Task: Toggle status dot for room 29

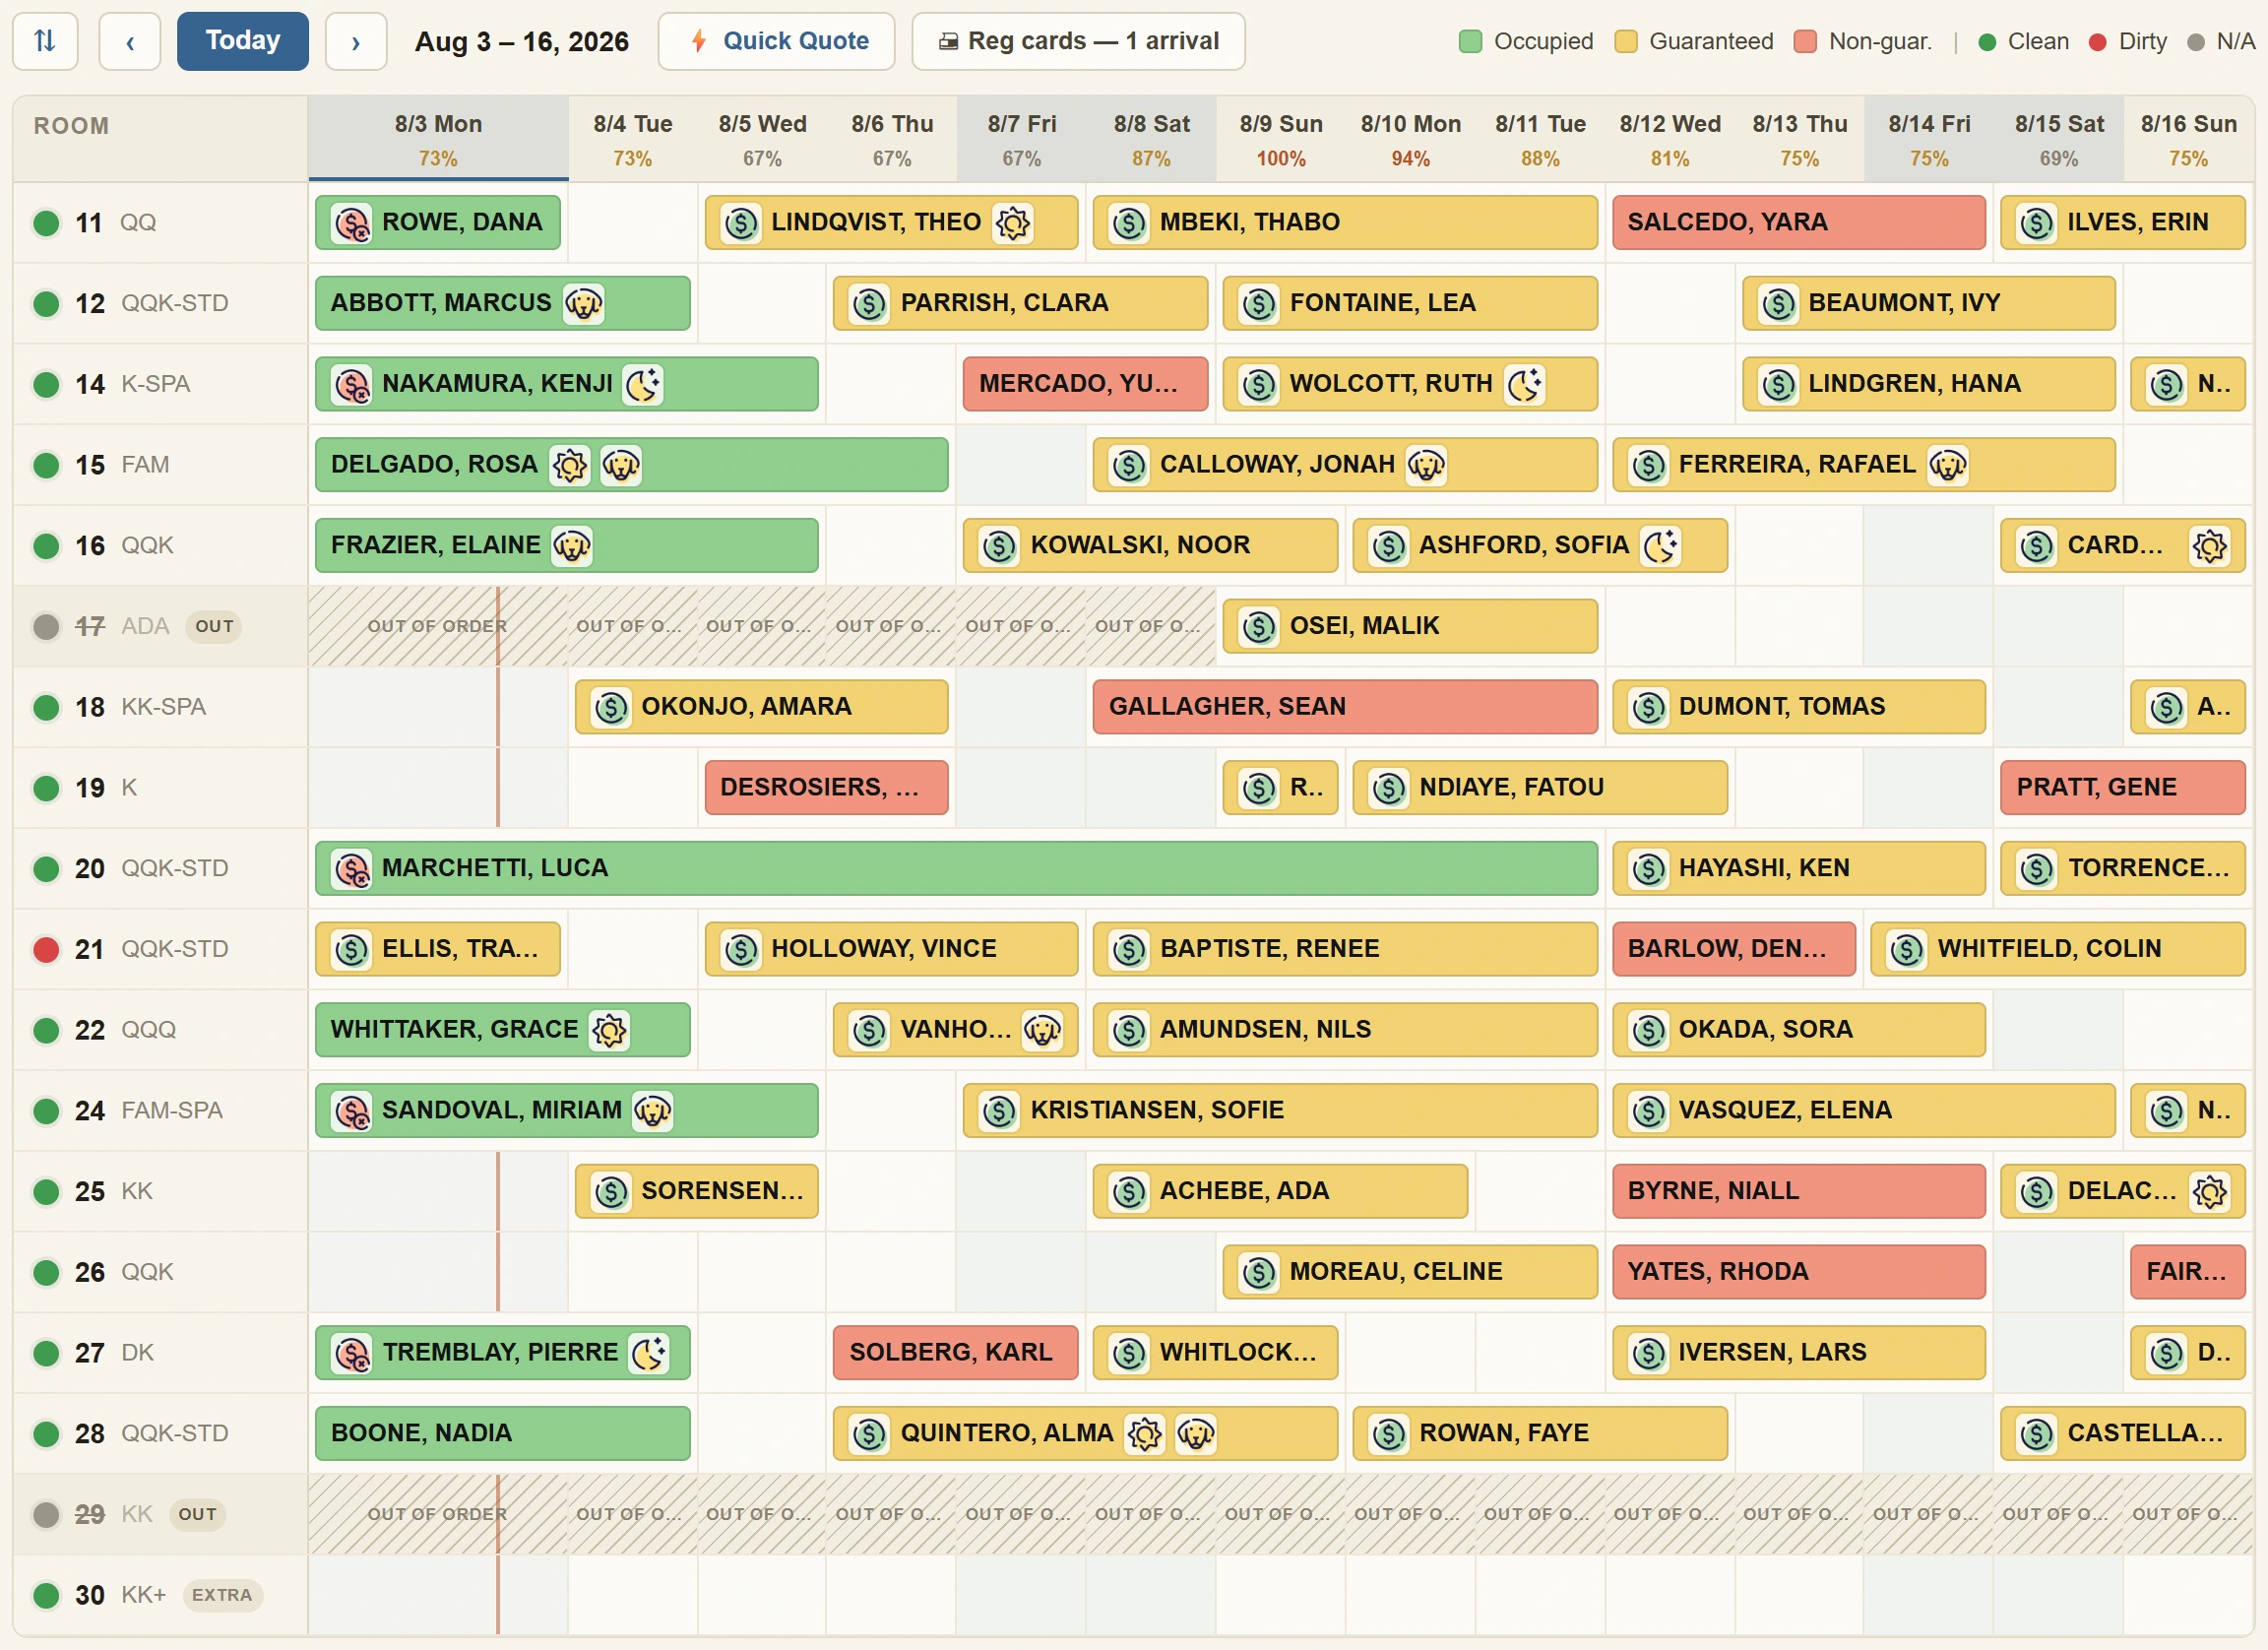Action: point(46,1514)
